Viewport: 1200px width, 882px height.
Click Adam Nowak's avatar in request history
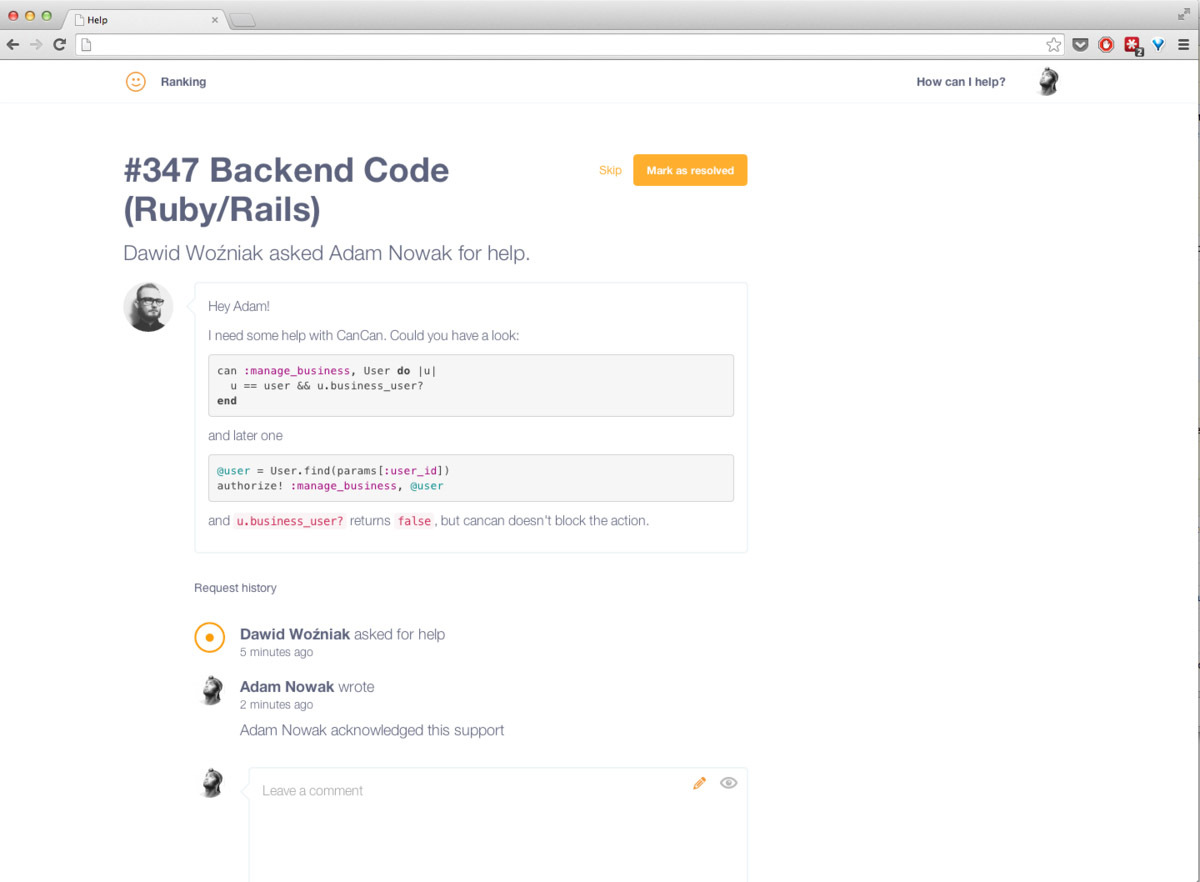[x=211, y=690]
